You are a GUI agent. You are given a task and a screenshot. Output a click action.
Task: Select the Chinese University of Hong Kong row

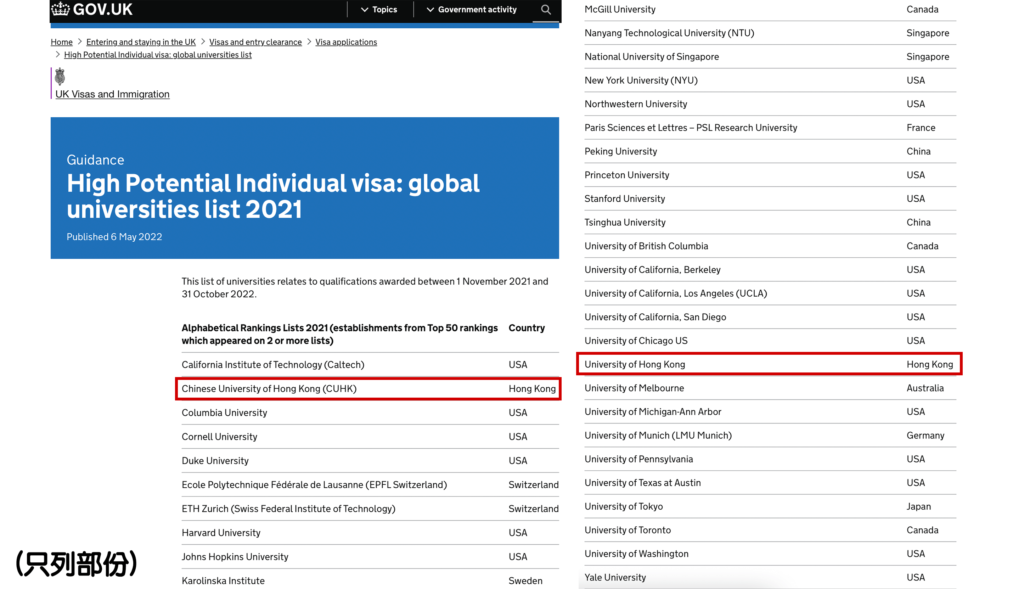point(368,389)
